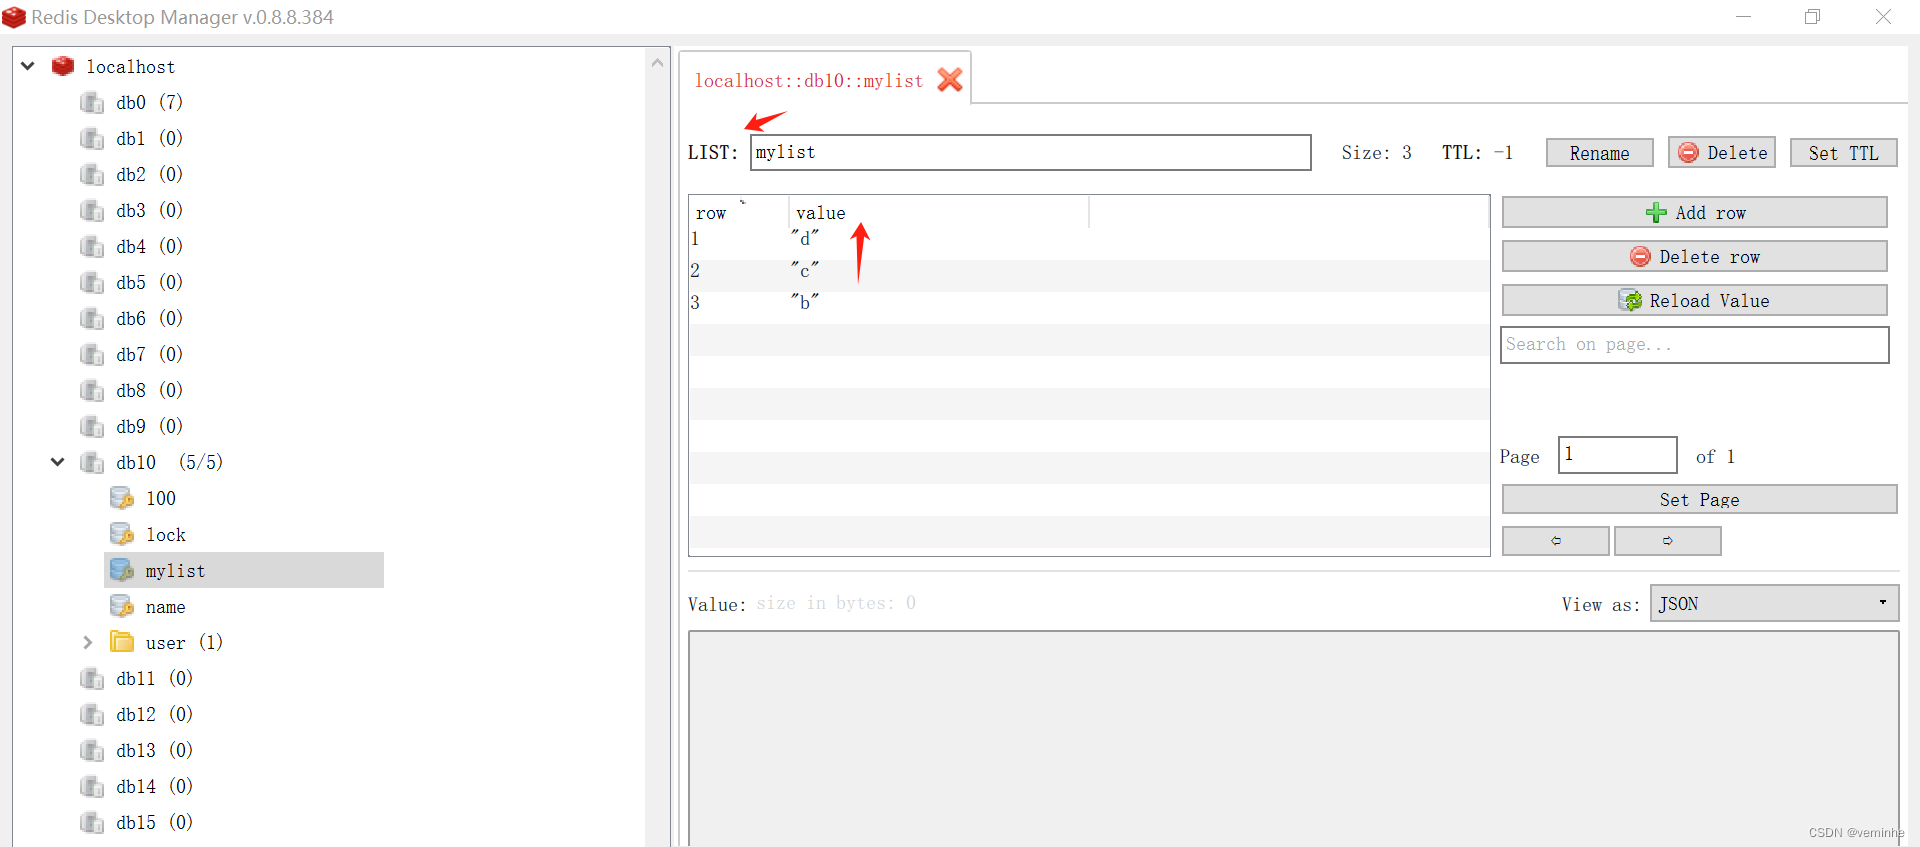The image size is (1920, 847).
Task: Click the db15 database icon
Action: point(92,822)
